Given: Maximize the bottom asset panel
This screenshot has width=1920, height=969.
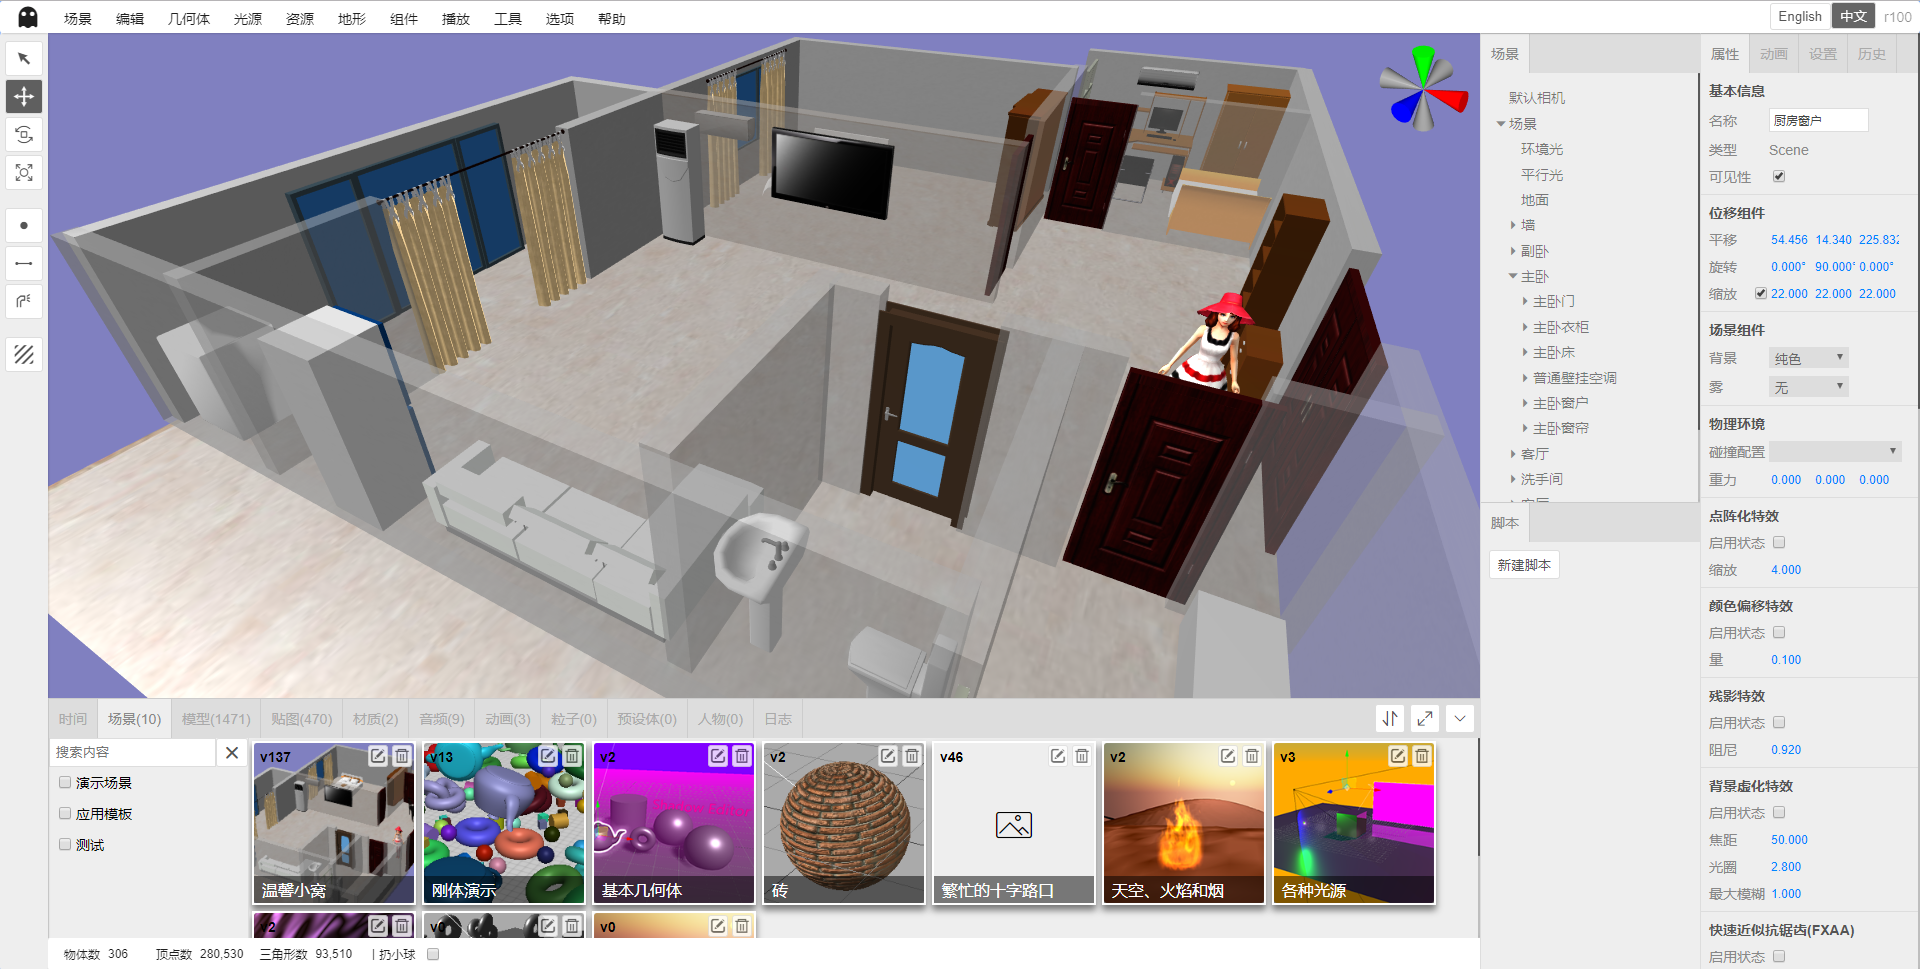Looking at the screenshot, I should pos(1425,718).
